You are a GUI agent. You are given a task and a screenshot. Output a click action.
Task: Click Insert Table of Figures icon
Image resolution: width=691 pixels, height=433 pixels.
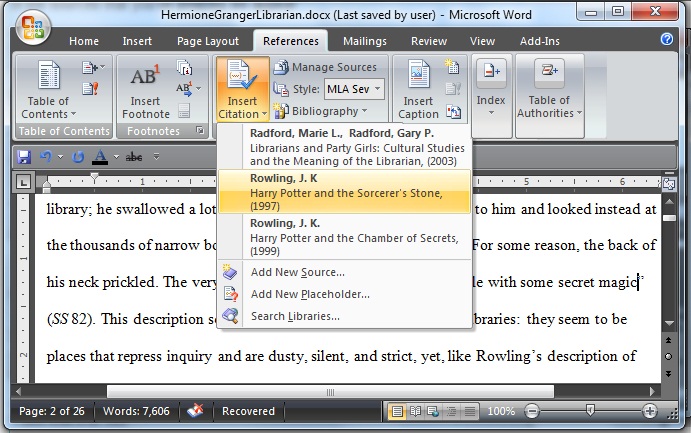[452, 67]
